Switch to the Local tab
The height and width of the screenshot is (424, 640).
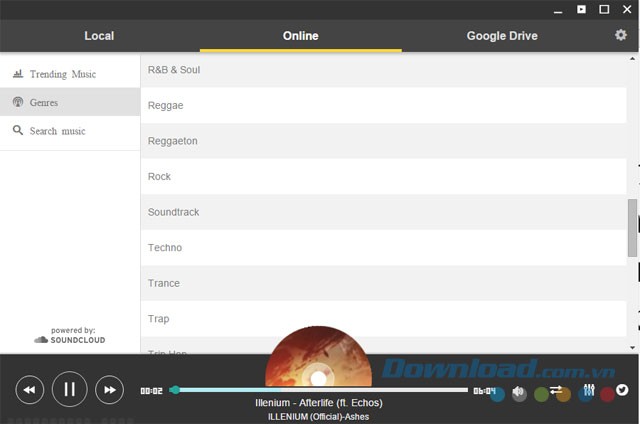tap(99, 36)
